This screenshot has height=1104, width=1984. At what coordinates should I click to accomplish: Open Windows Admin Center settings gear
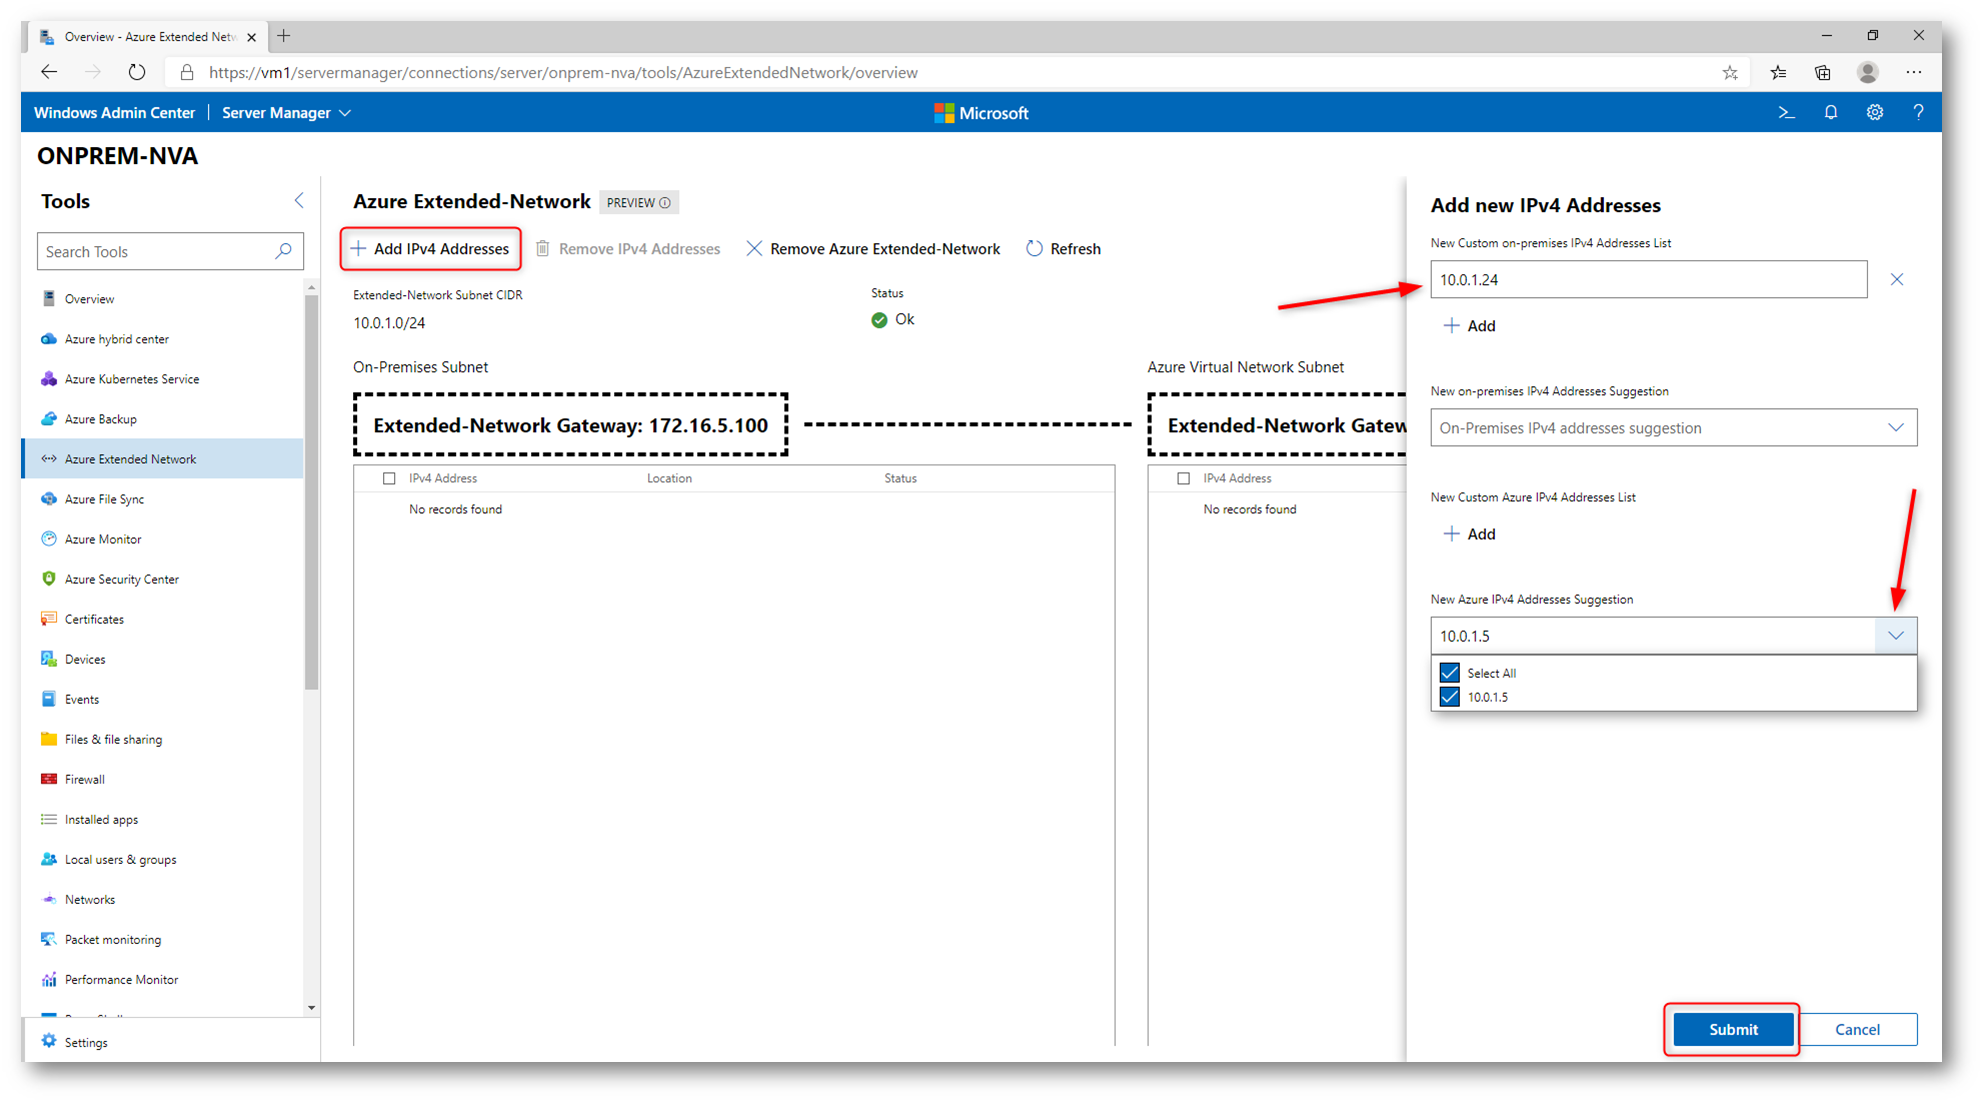pos(1874,112)
